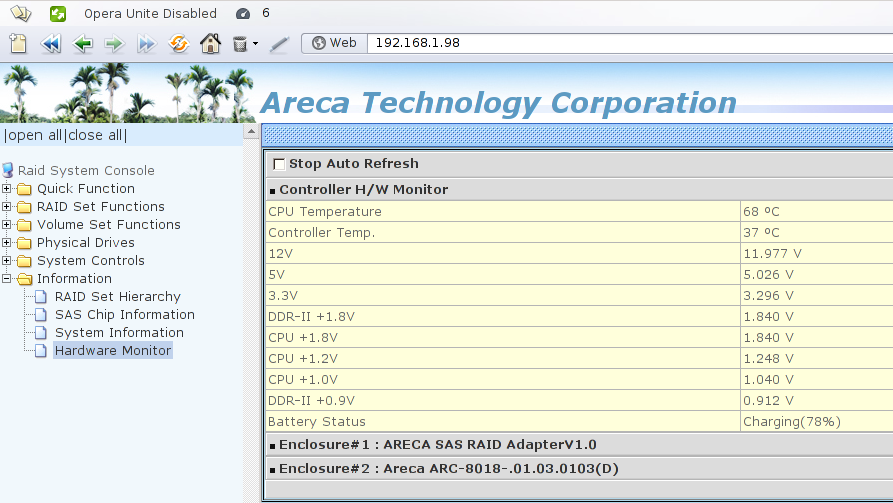This screenshot has height=503, width=893.
Task: Click the Opera Unite Disabled label
Action: tap(150, 14)
